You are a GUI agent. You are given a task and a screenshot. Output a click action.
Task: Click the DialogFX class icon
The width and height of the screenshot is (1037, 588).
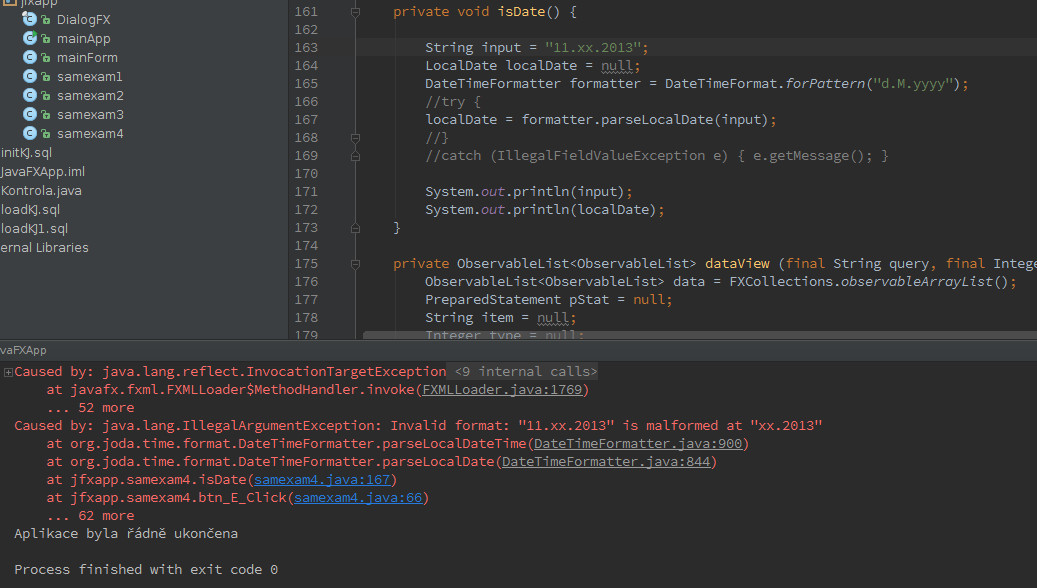30,19
